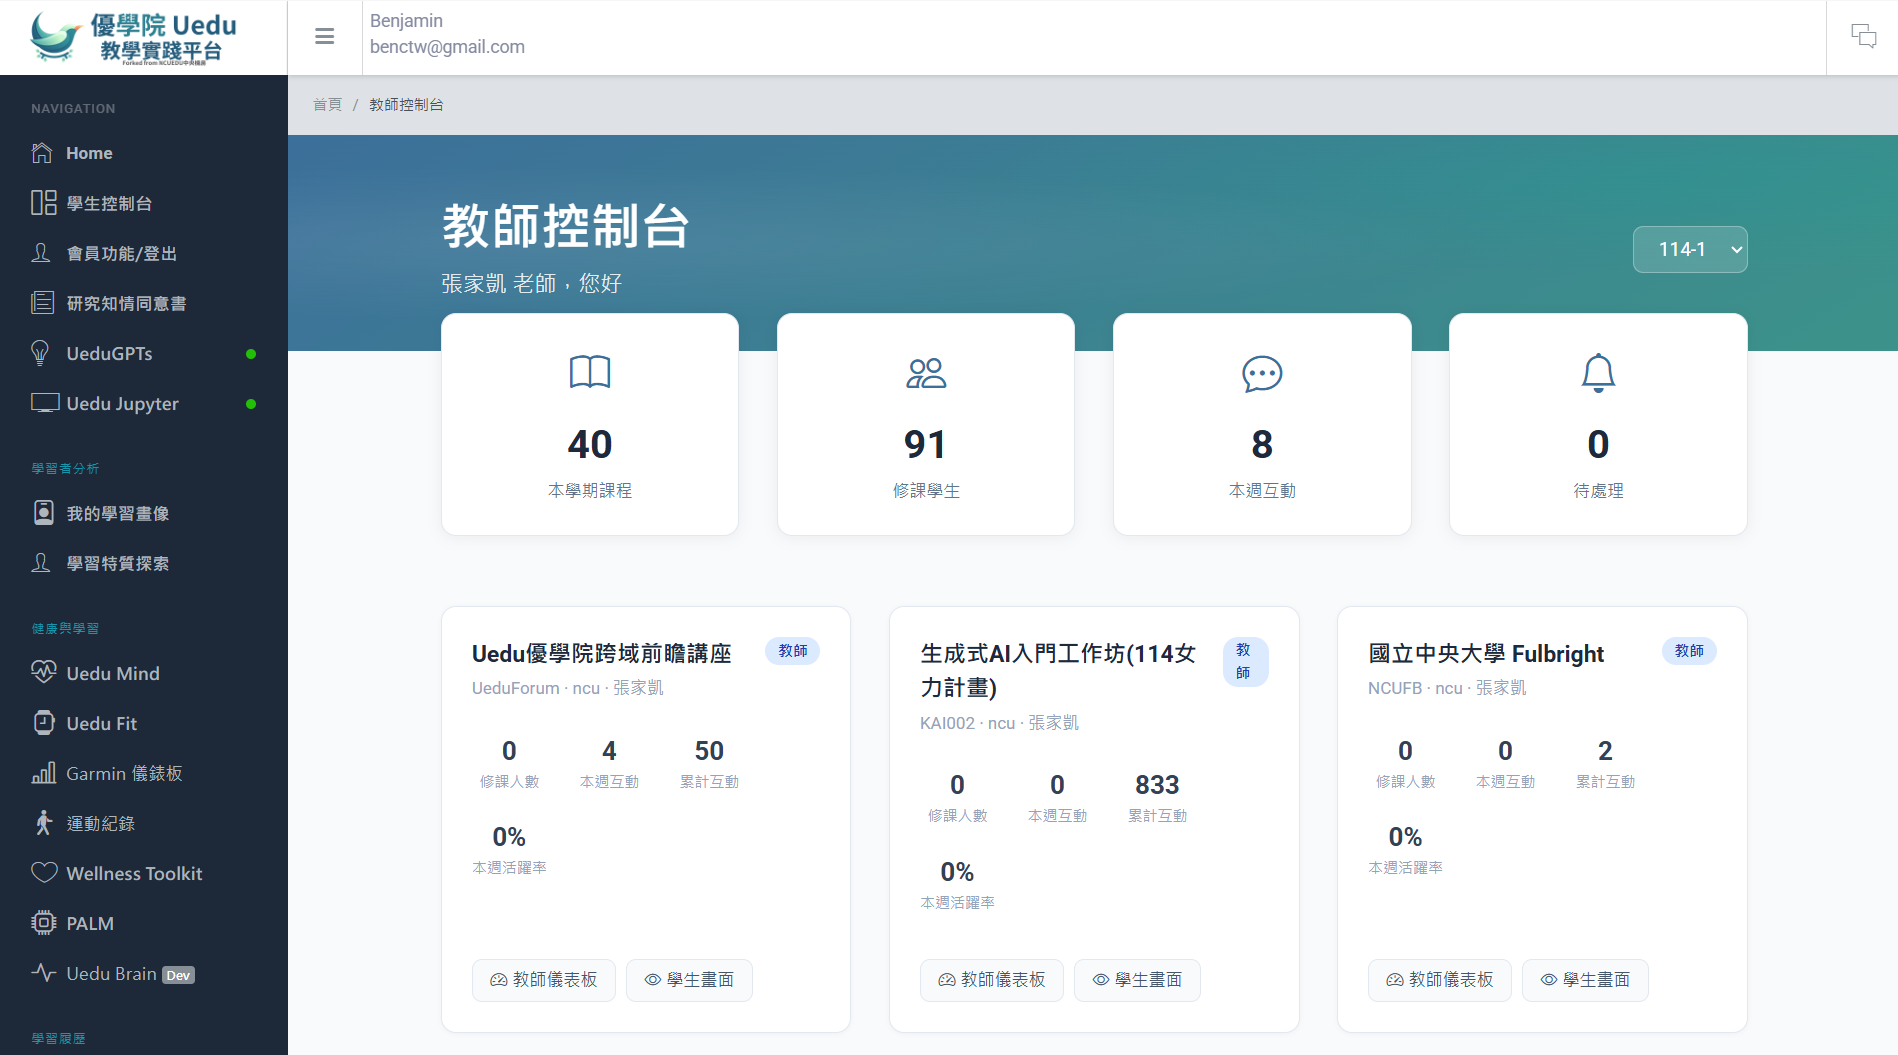Image resolution: width=1898 pixels, height=1055 pixels.
Task: Open the chat messages icon at top right
Action: tap(1864, 36)
